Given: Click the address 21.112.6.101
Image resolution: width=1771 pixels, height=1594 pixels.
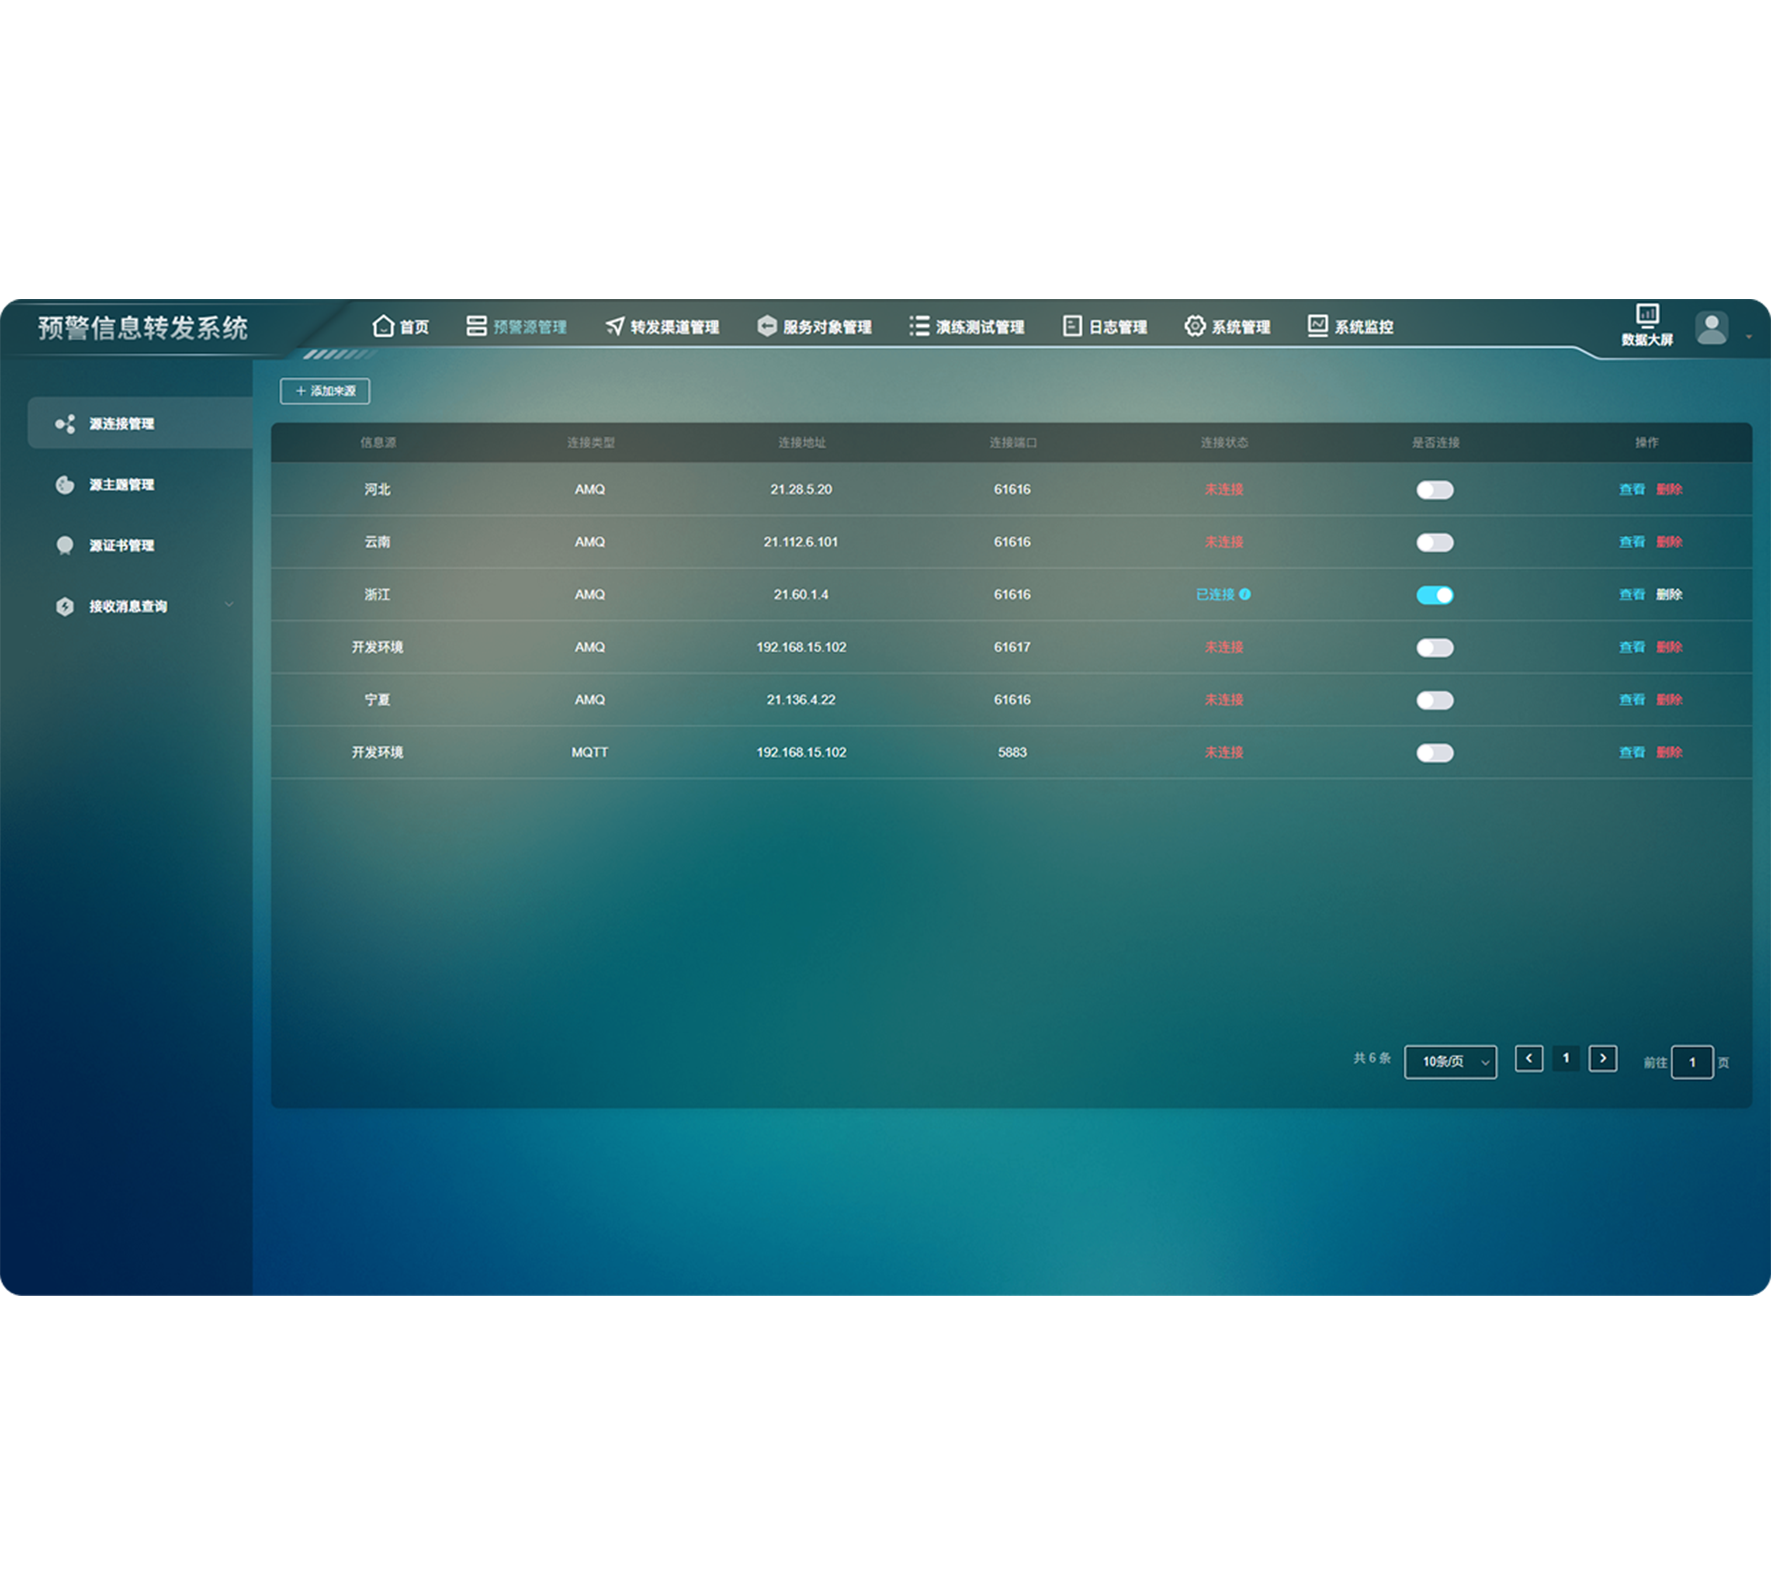Looking at the screenshot, I should click(801, 542).
